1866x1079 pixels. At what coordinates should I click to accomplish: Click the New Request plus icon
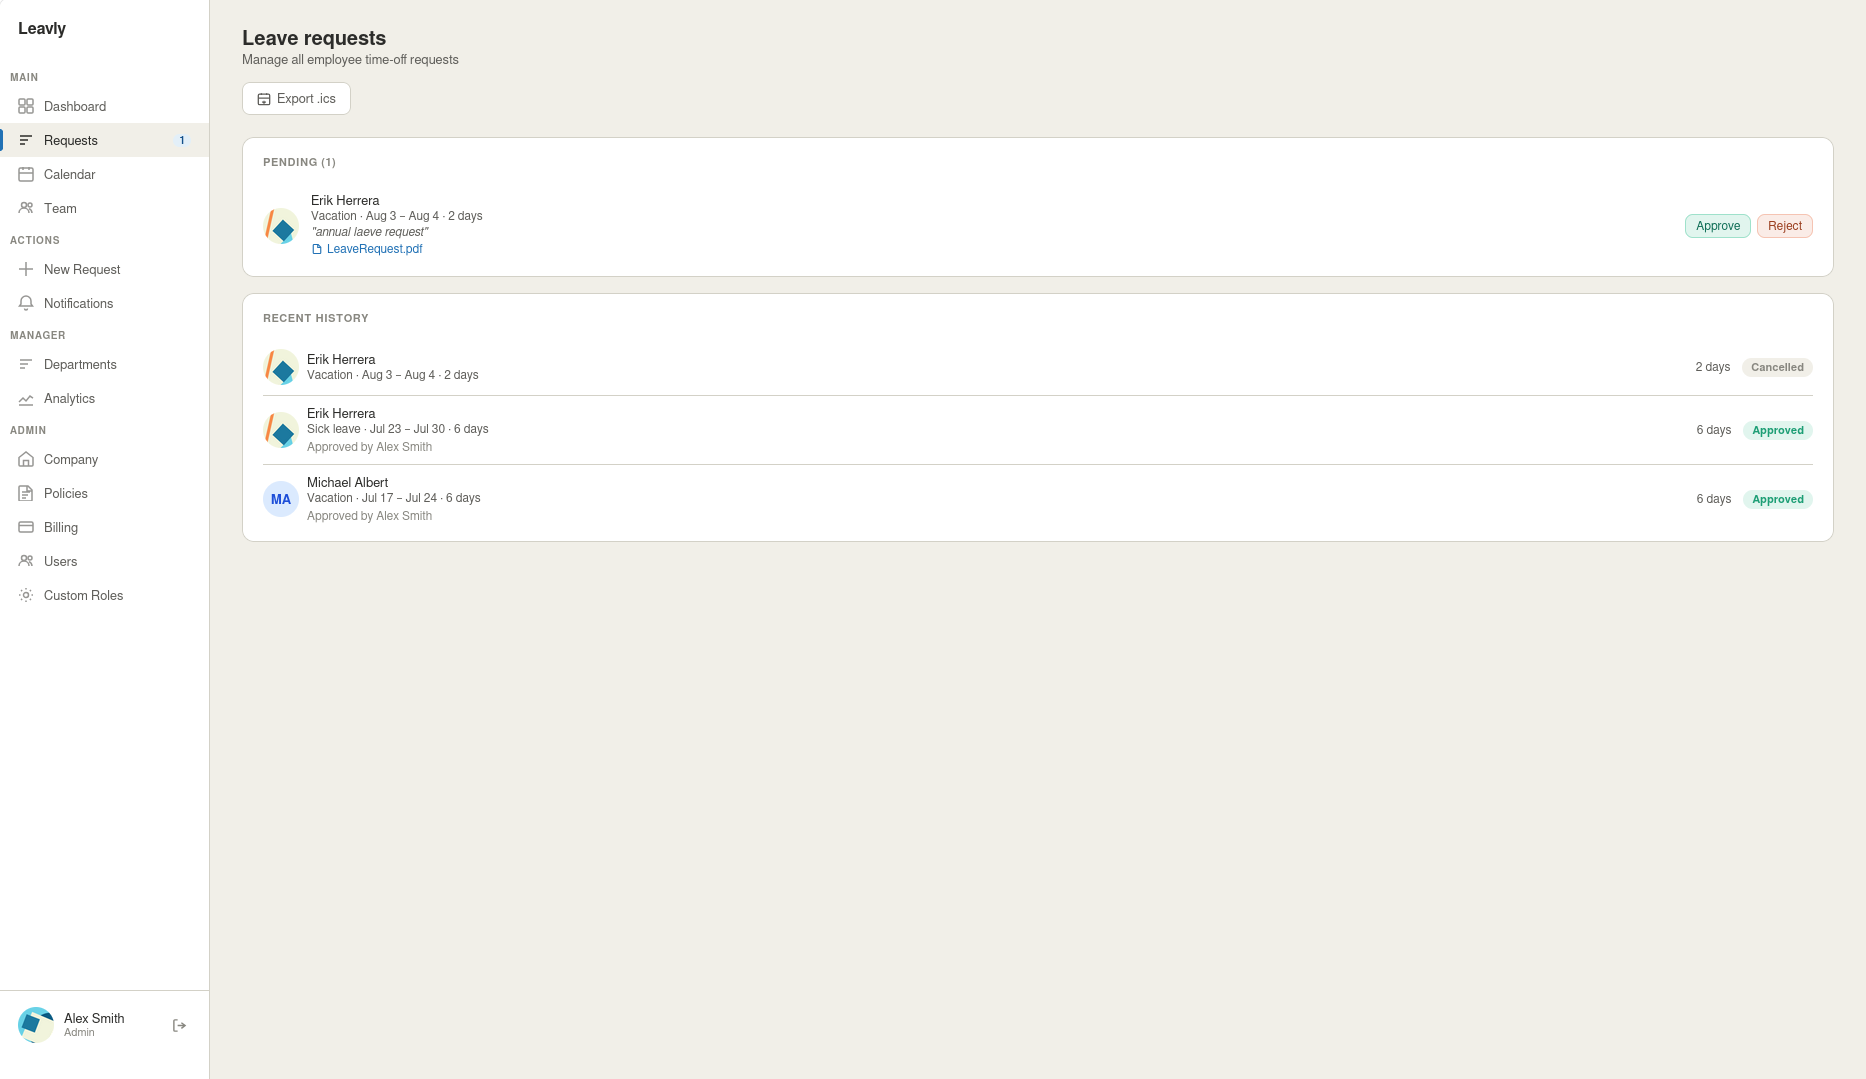tap(26, 269)
